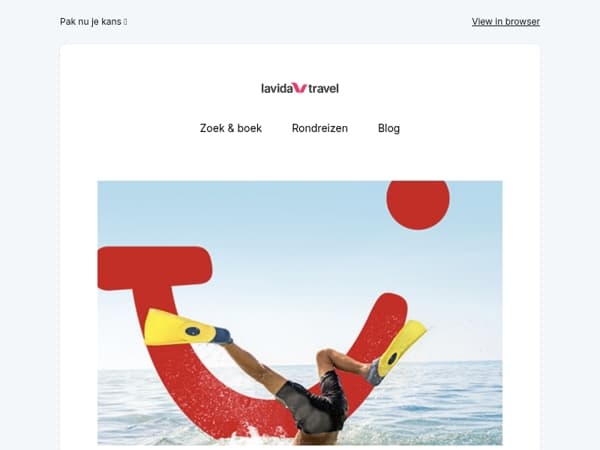The height and width of the screenshot is (450, 600).
Task: Click the red T-shaped bar of the smile logo
Action: click(155, 268)
